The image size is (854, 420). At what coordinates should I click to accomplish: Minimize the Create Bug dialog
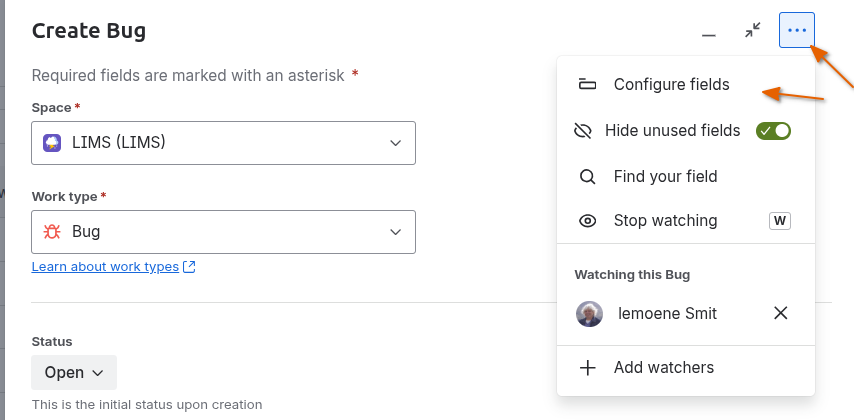pyautogui.click(x=708, y=33)
